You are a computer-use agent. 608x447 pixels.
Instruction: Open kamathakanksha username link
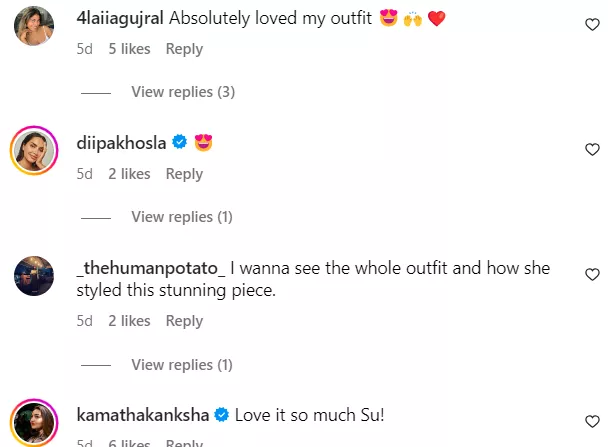tap(139, 414)
